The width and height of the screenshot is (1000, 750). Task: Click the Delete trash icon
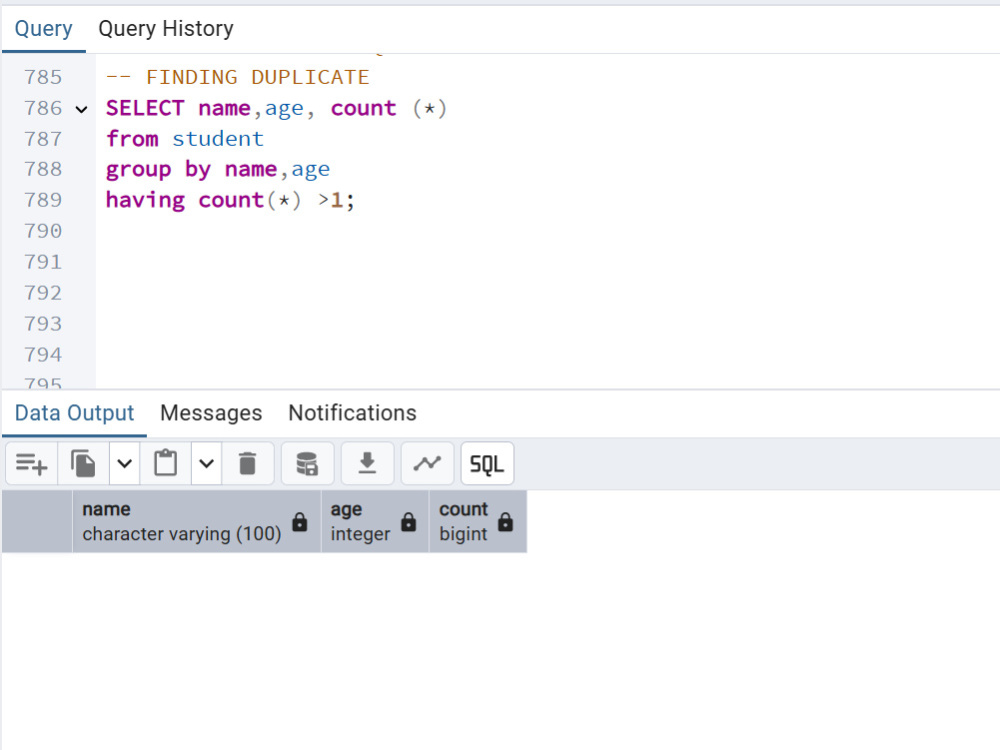tap(247, 464)
